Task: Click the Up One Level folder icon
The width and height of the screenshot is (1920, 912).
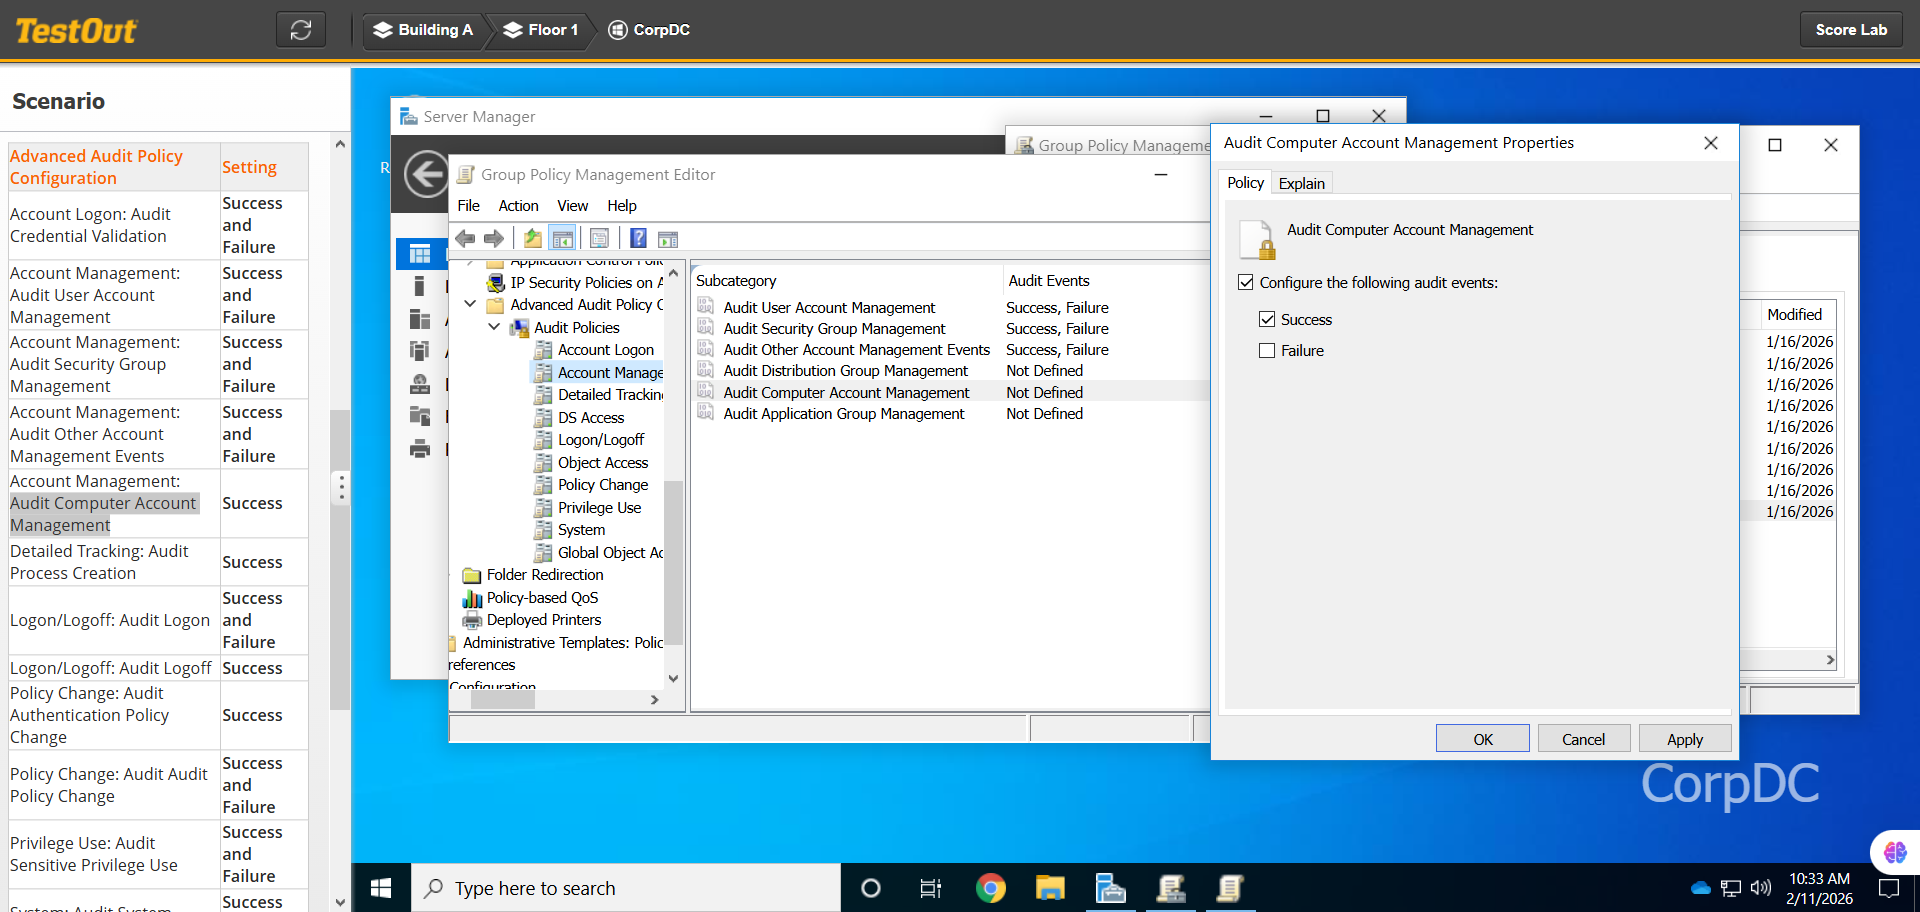Action: pos(533,239)
